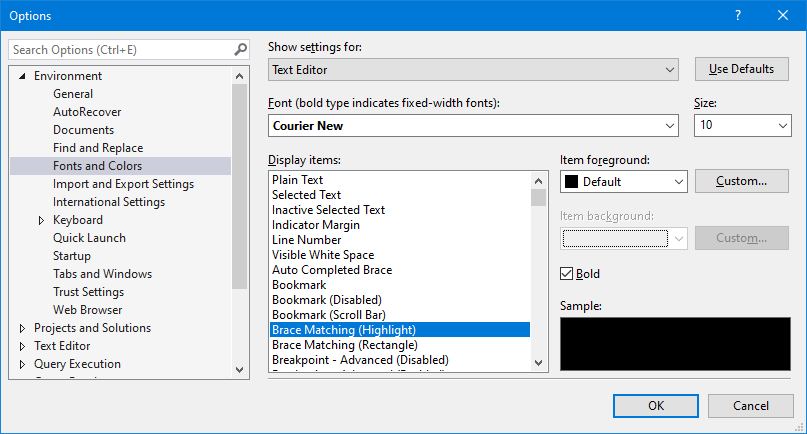Expand the Text Editor tree node
Image resolution: width=807 pixels, height=434 pixels.
[x=23, y=346]
